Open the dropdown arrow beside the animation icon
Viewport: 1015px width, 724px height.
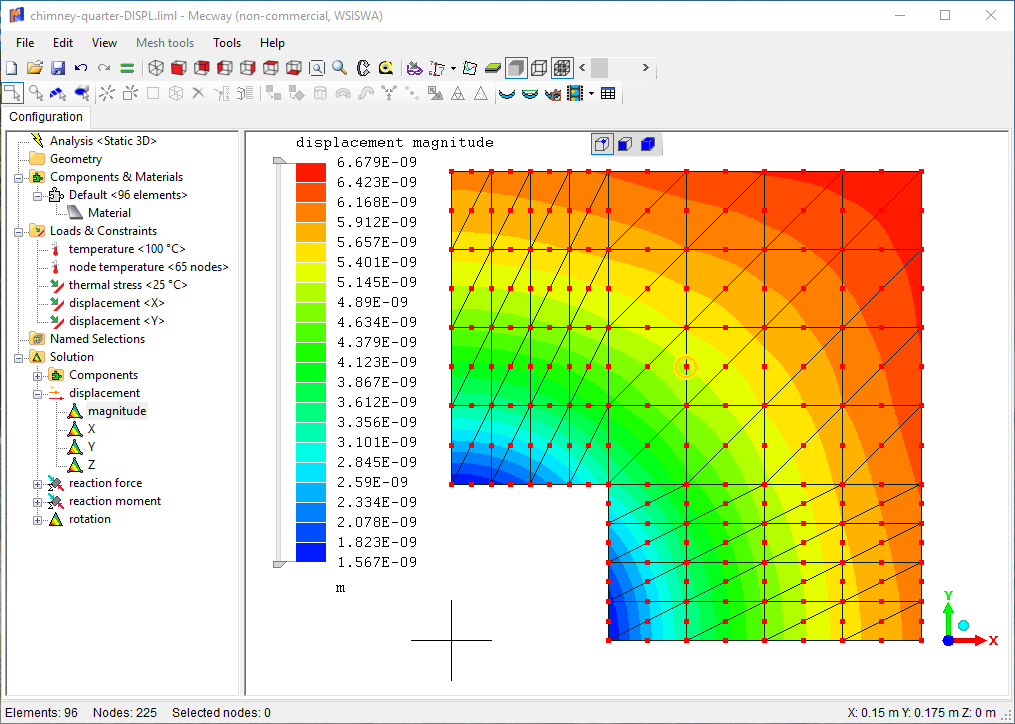(x=591, y=93)
